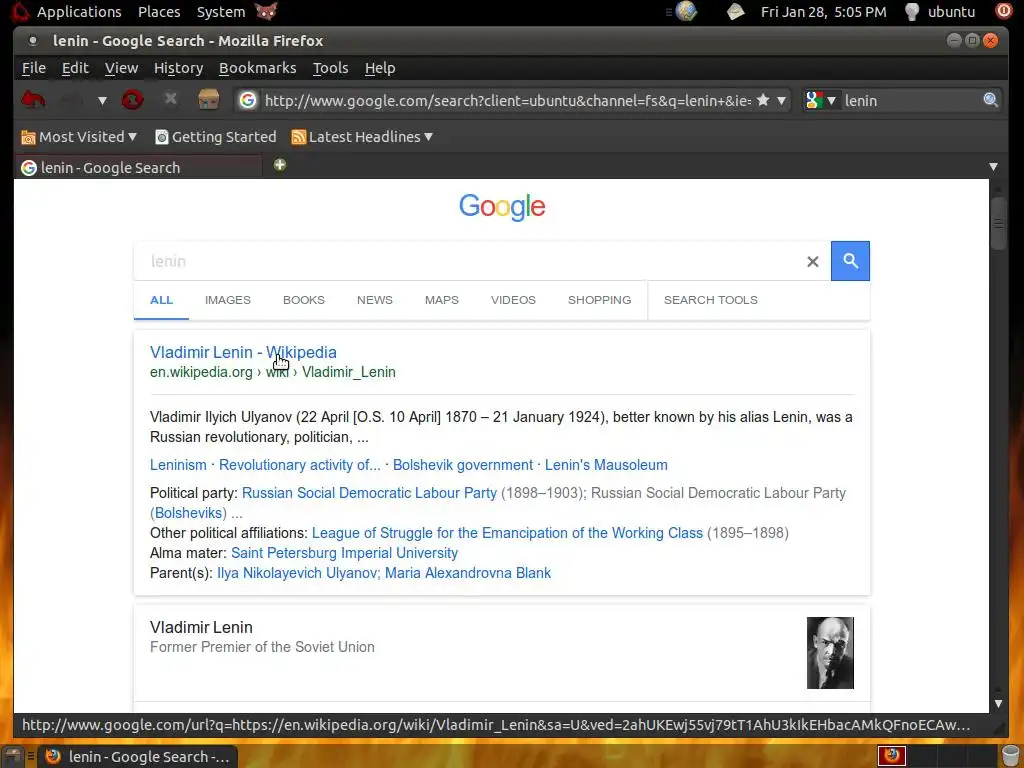
Task: Open the Bookmarks menu
Action: (257, 68)
